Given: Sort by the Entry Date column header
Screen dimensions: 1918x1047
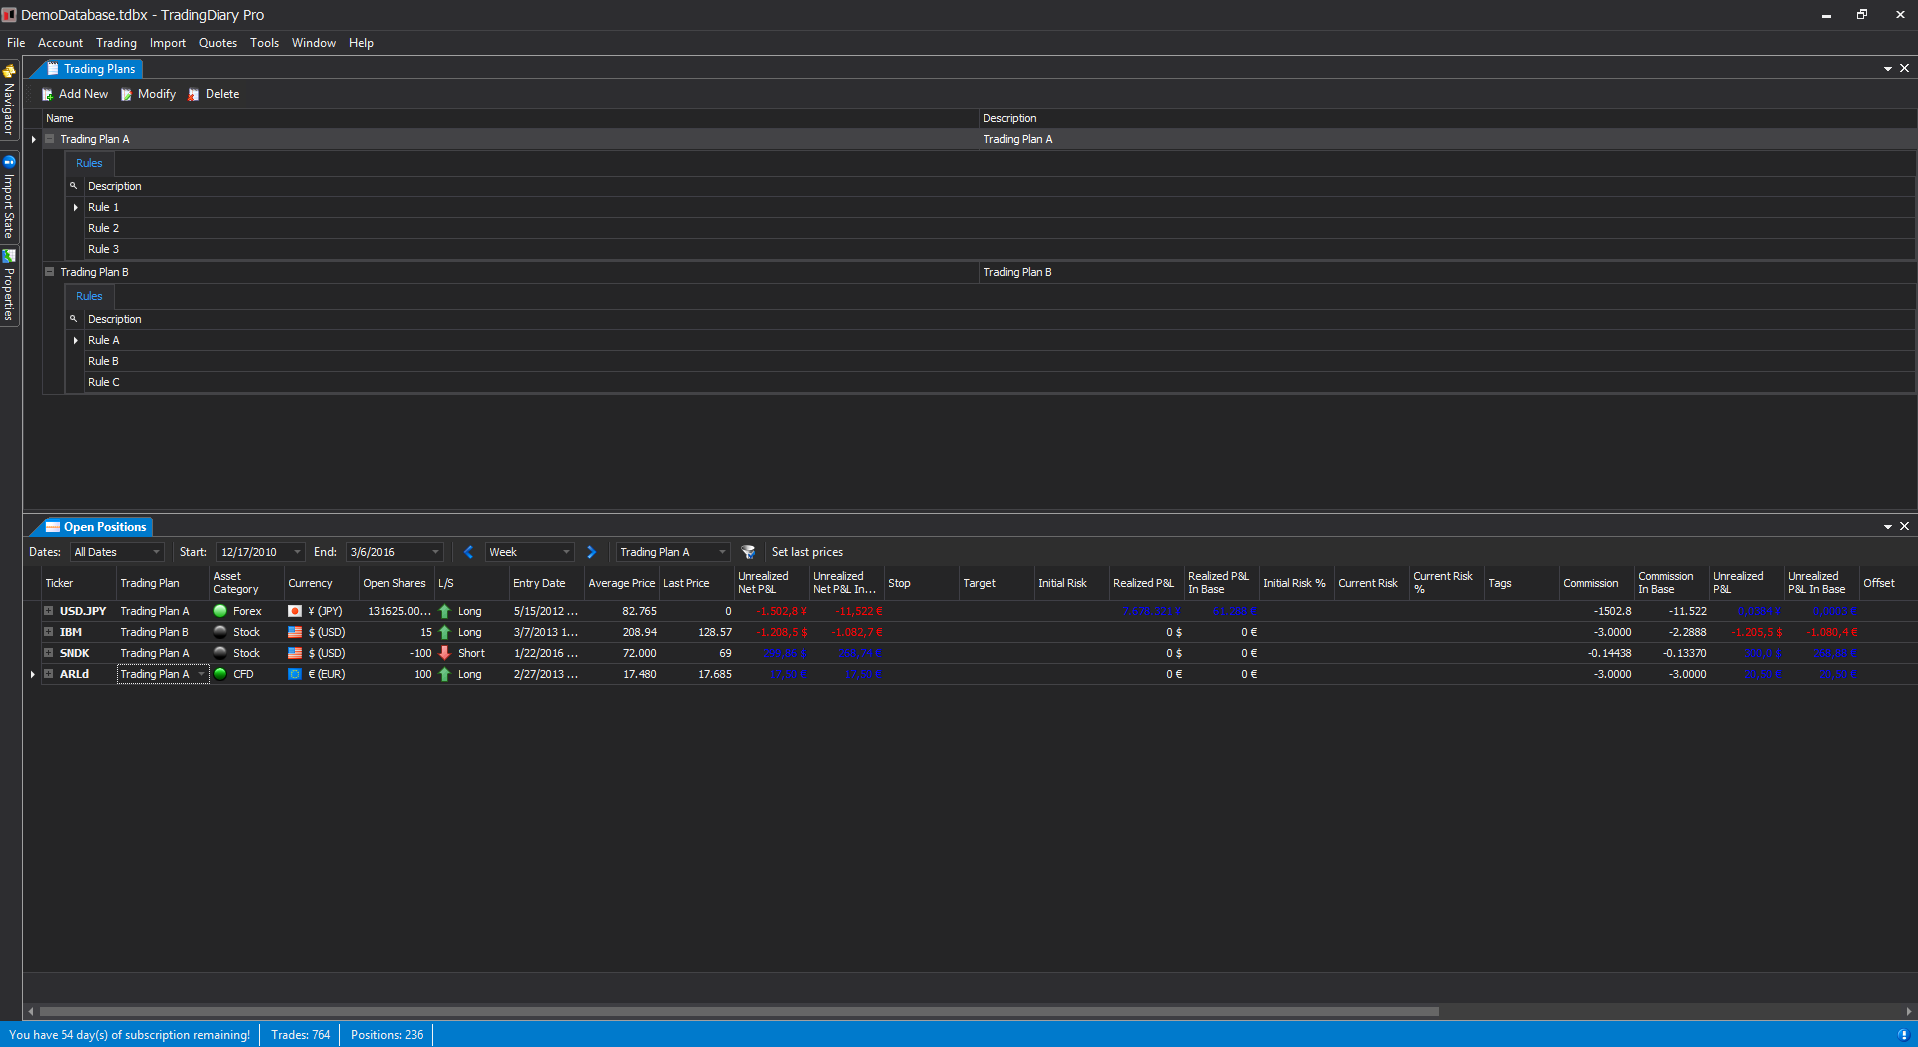Looking at the screenshot, I should click(x=546, y=583).
